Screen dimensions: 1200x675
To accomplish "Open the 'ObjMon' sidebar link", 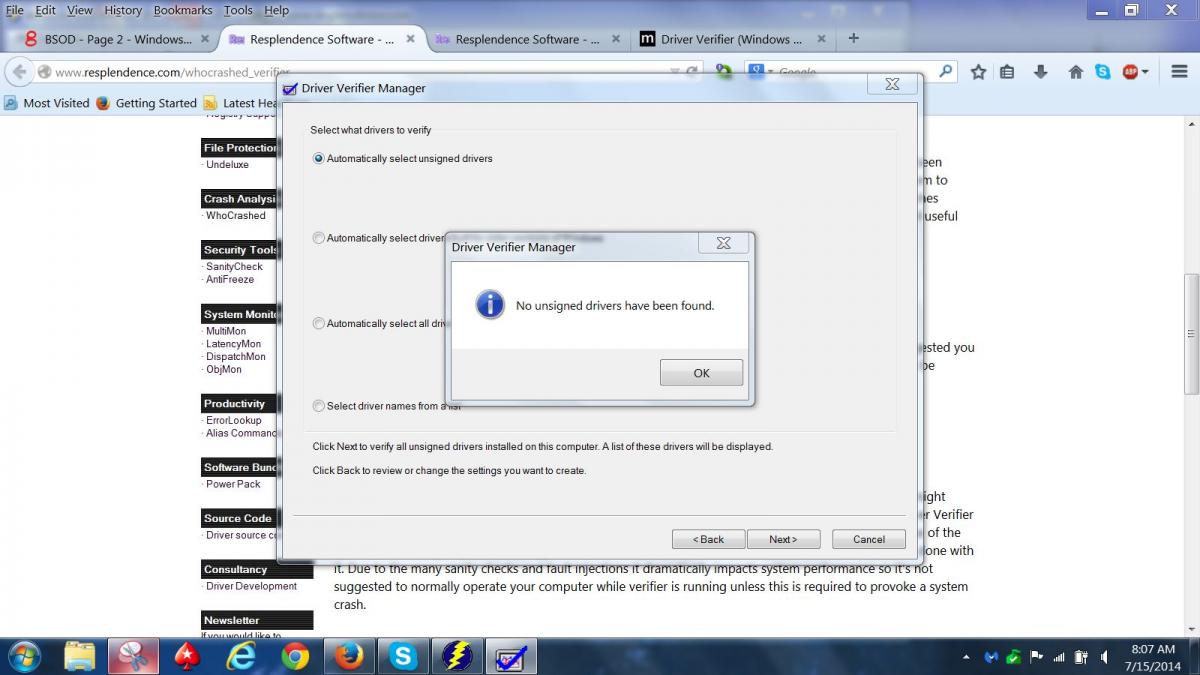I will click(223, 370).
